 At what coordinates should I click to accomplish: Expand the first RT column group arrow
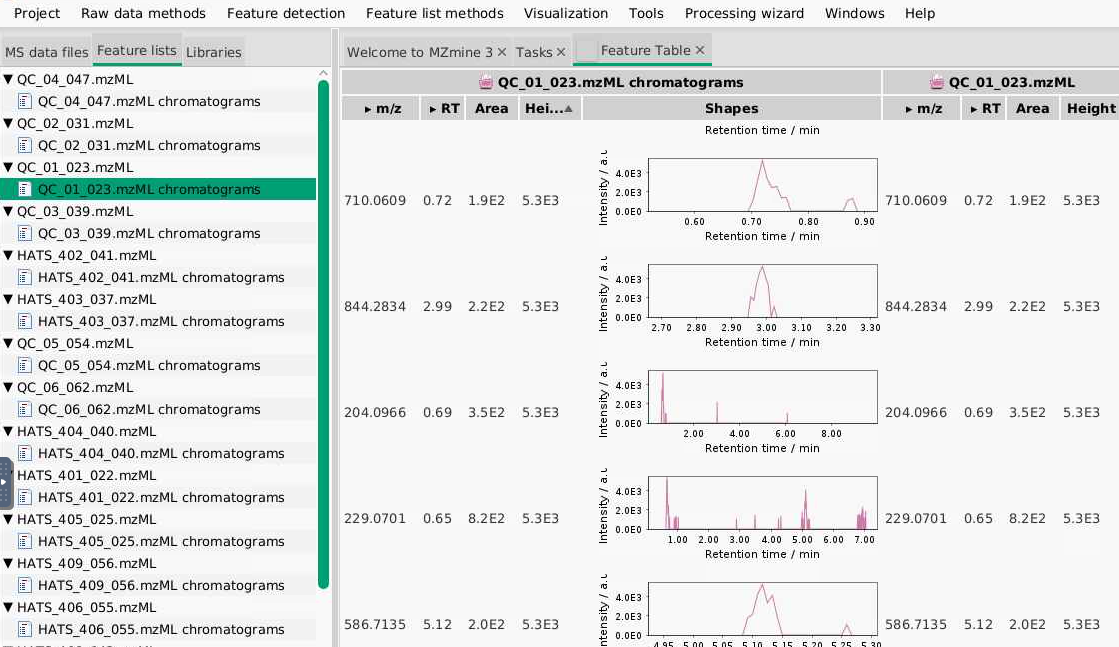pyautogui.click(x=433, y=109)
